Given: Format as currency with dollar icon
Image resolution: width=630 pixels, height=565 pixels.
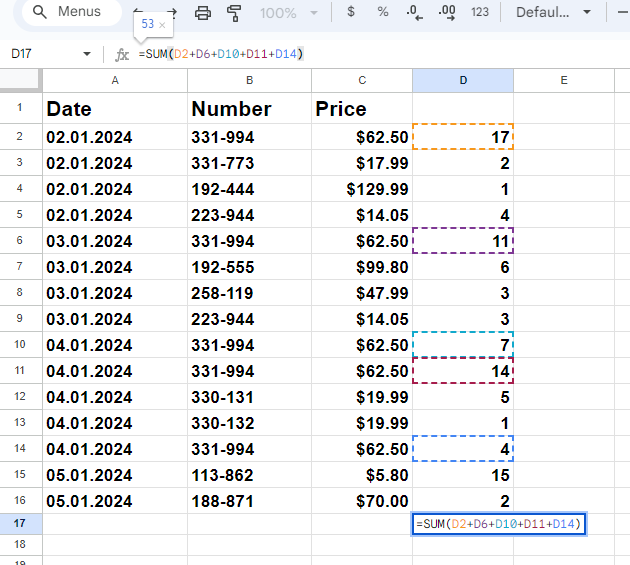Looking at the screenshot, I should (351, 12).
